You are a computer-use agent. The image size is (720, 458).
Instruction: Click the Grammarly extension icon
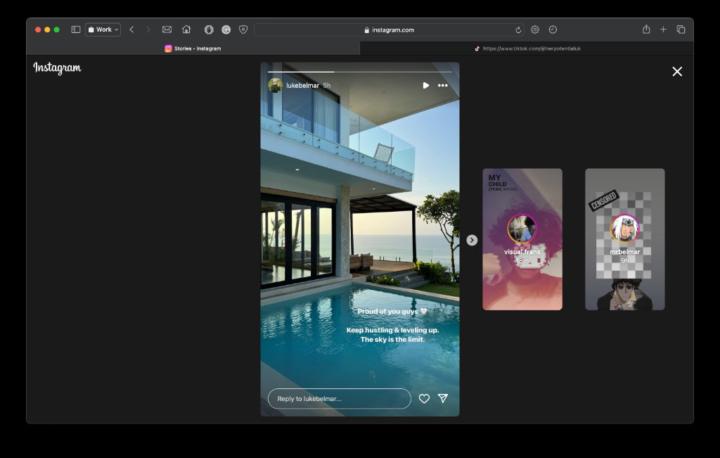tap(226, 29)
